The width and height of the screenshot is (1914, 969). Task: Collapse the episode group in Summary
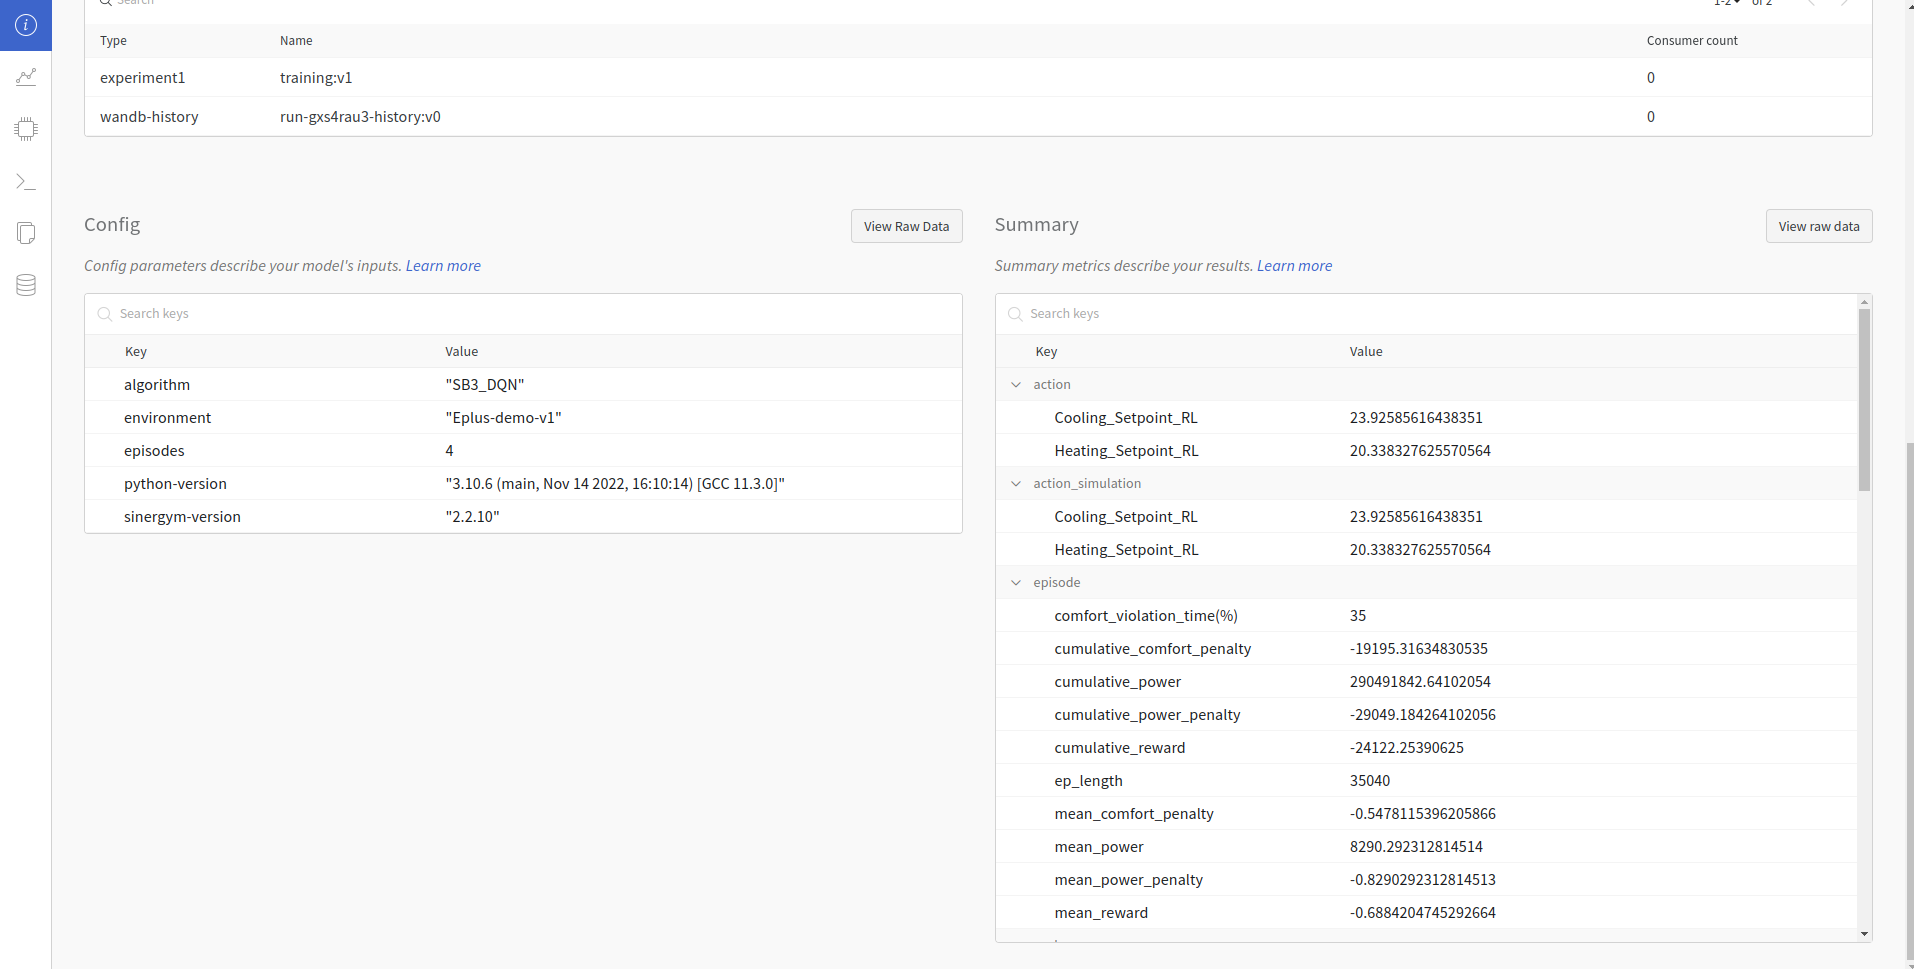[1016, 583]
